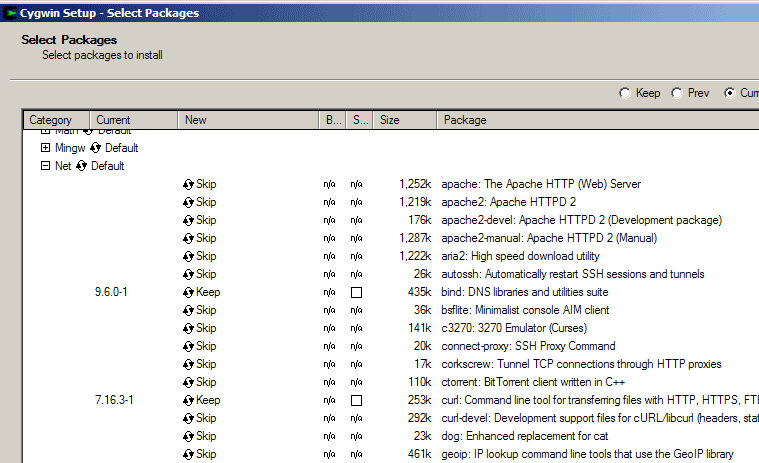Collapse the Net category
Image resolution: width=759 pixels, height=463 pixels.
[x=45, y=165]
